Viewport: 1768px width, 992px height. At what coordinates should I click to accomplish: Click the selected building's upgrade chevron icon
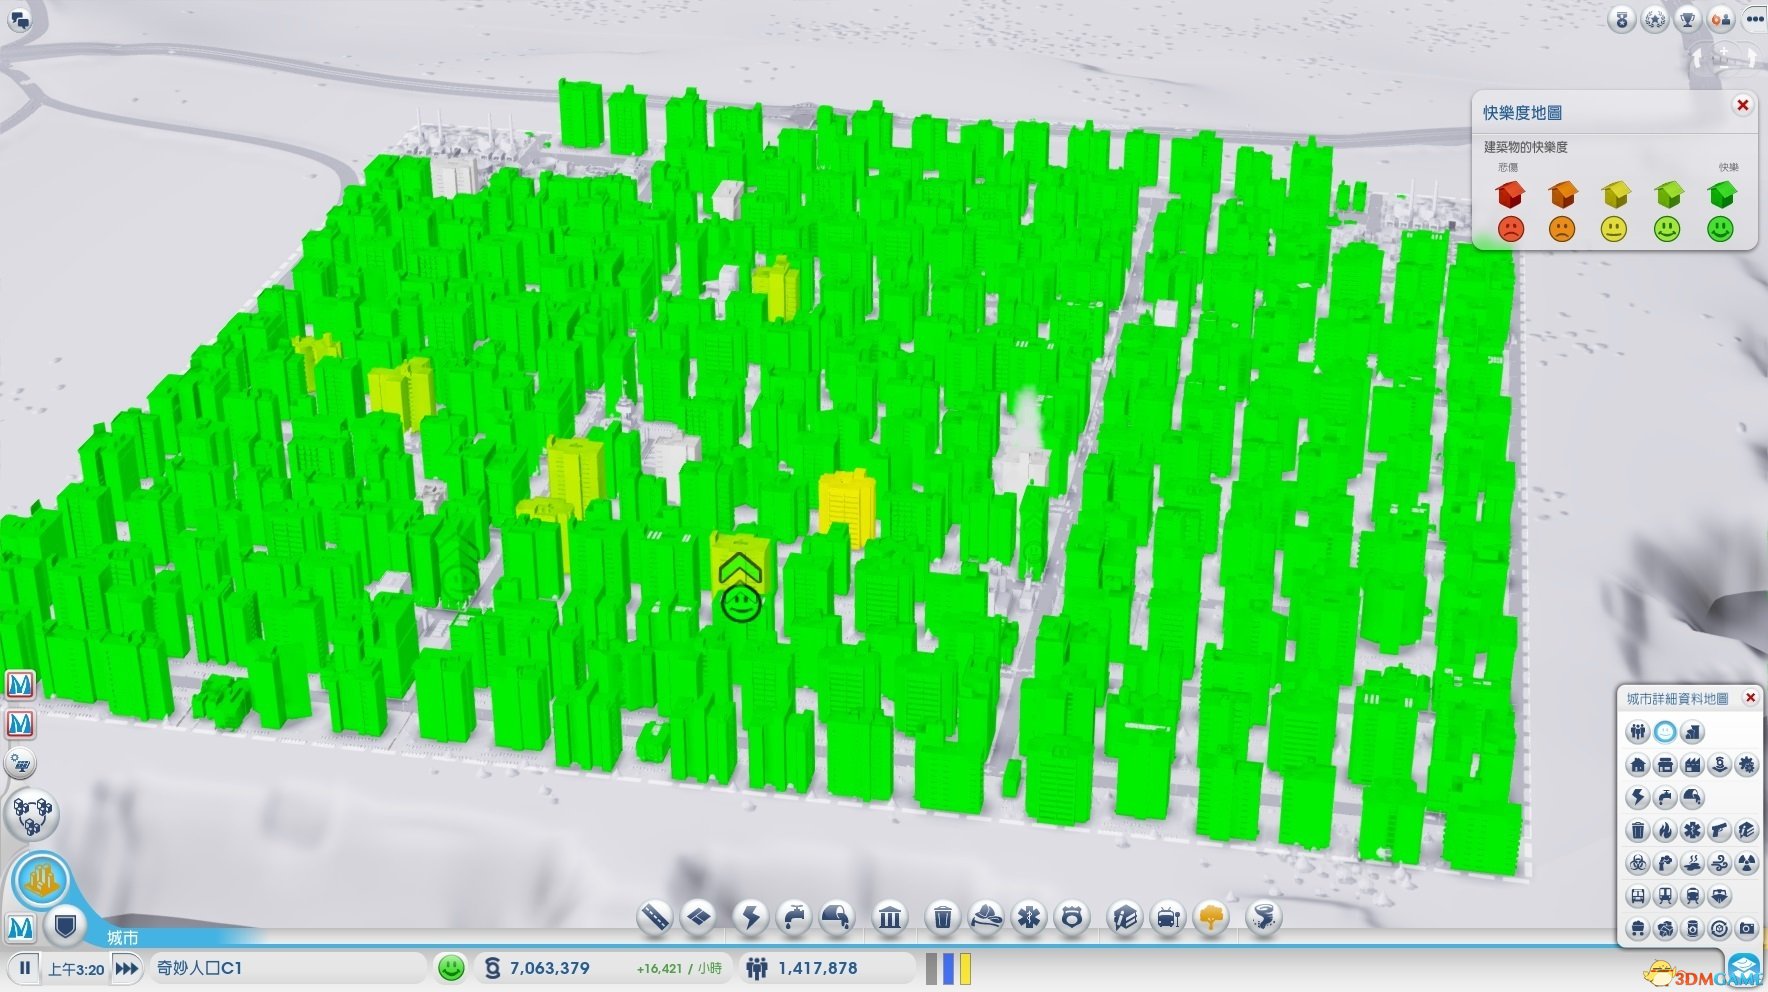click(740, 569)
